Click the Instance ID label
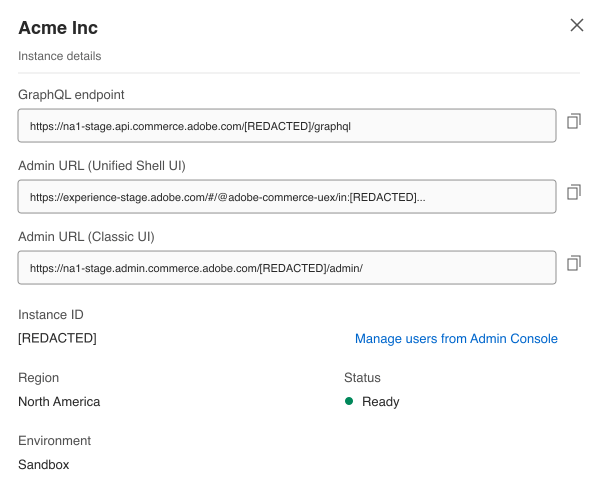This screenshot has height=490, width=604. point(51,315)
